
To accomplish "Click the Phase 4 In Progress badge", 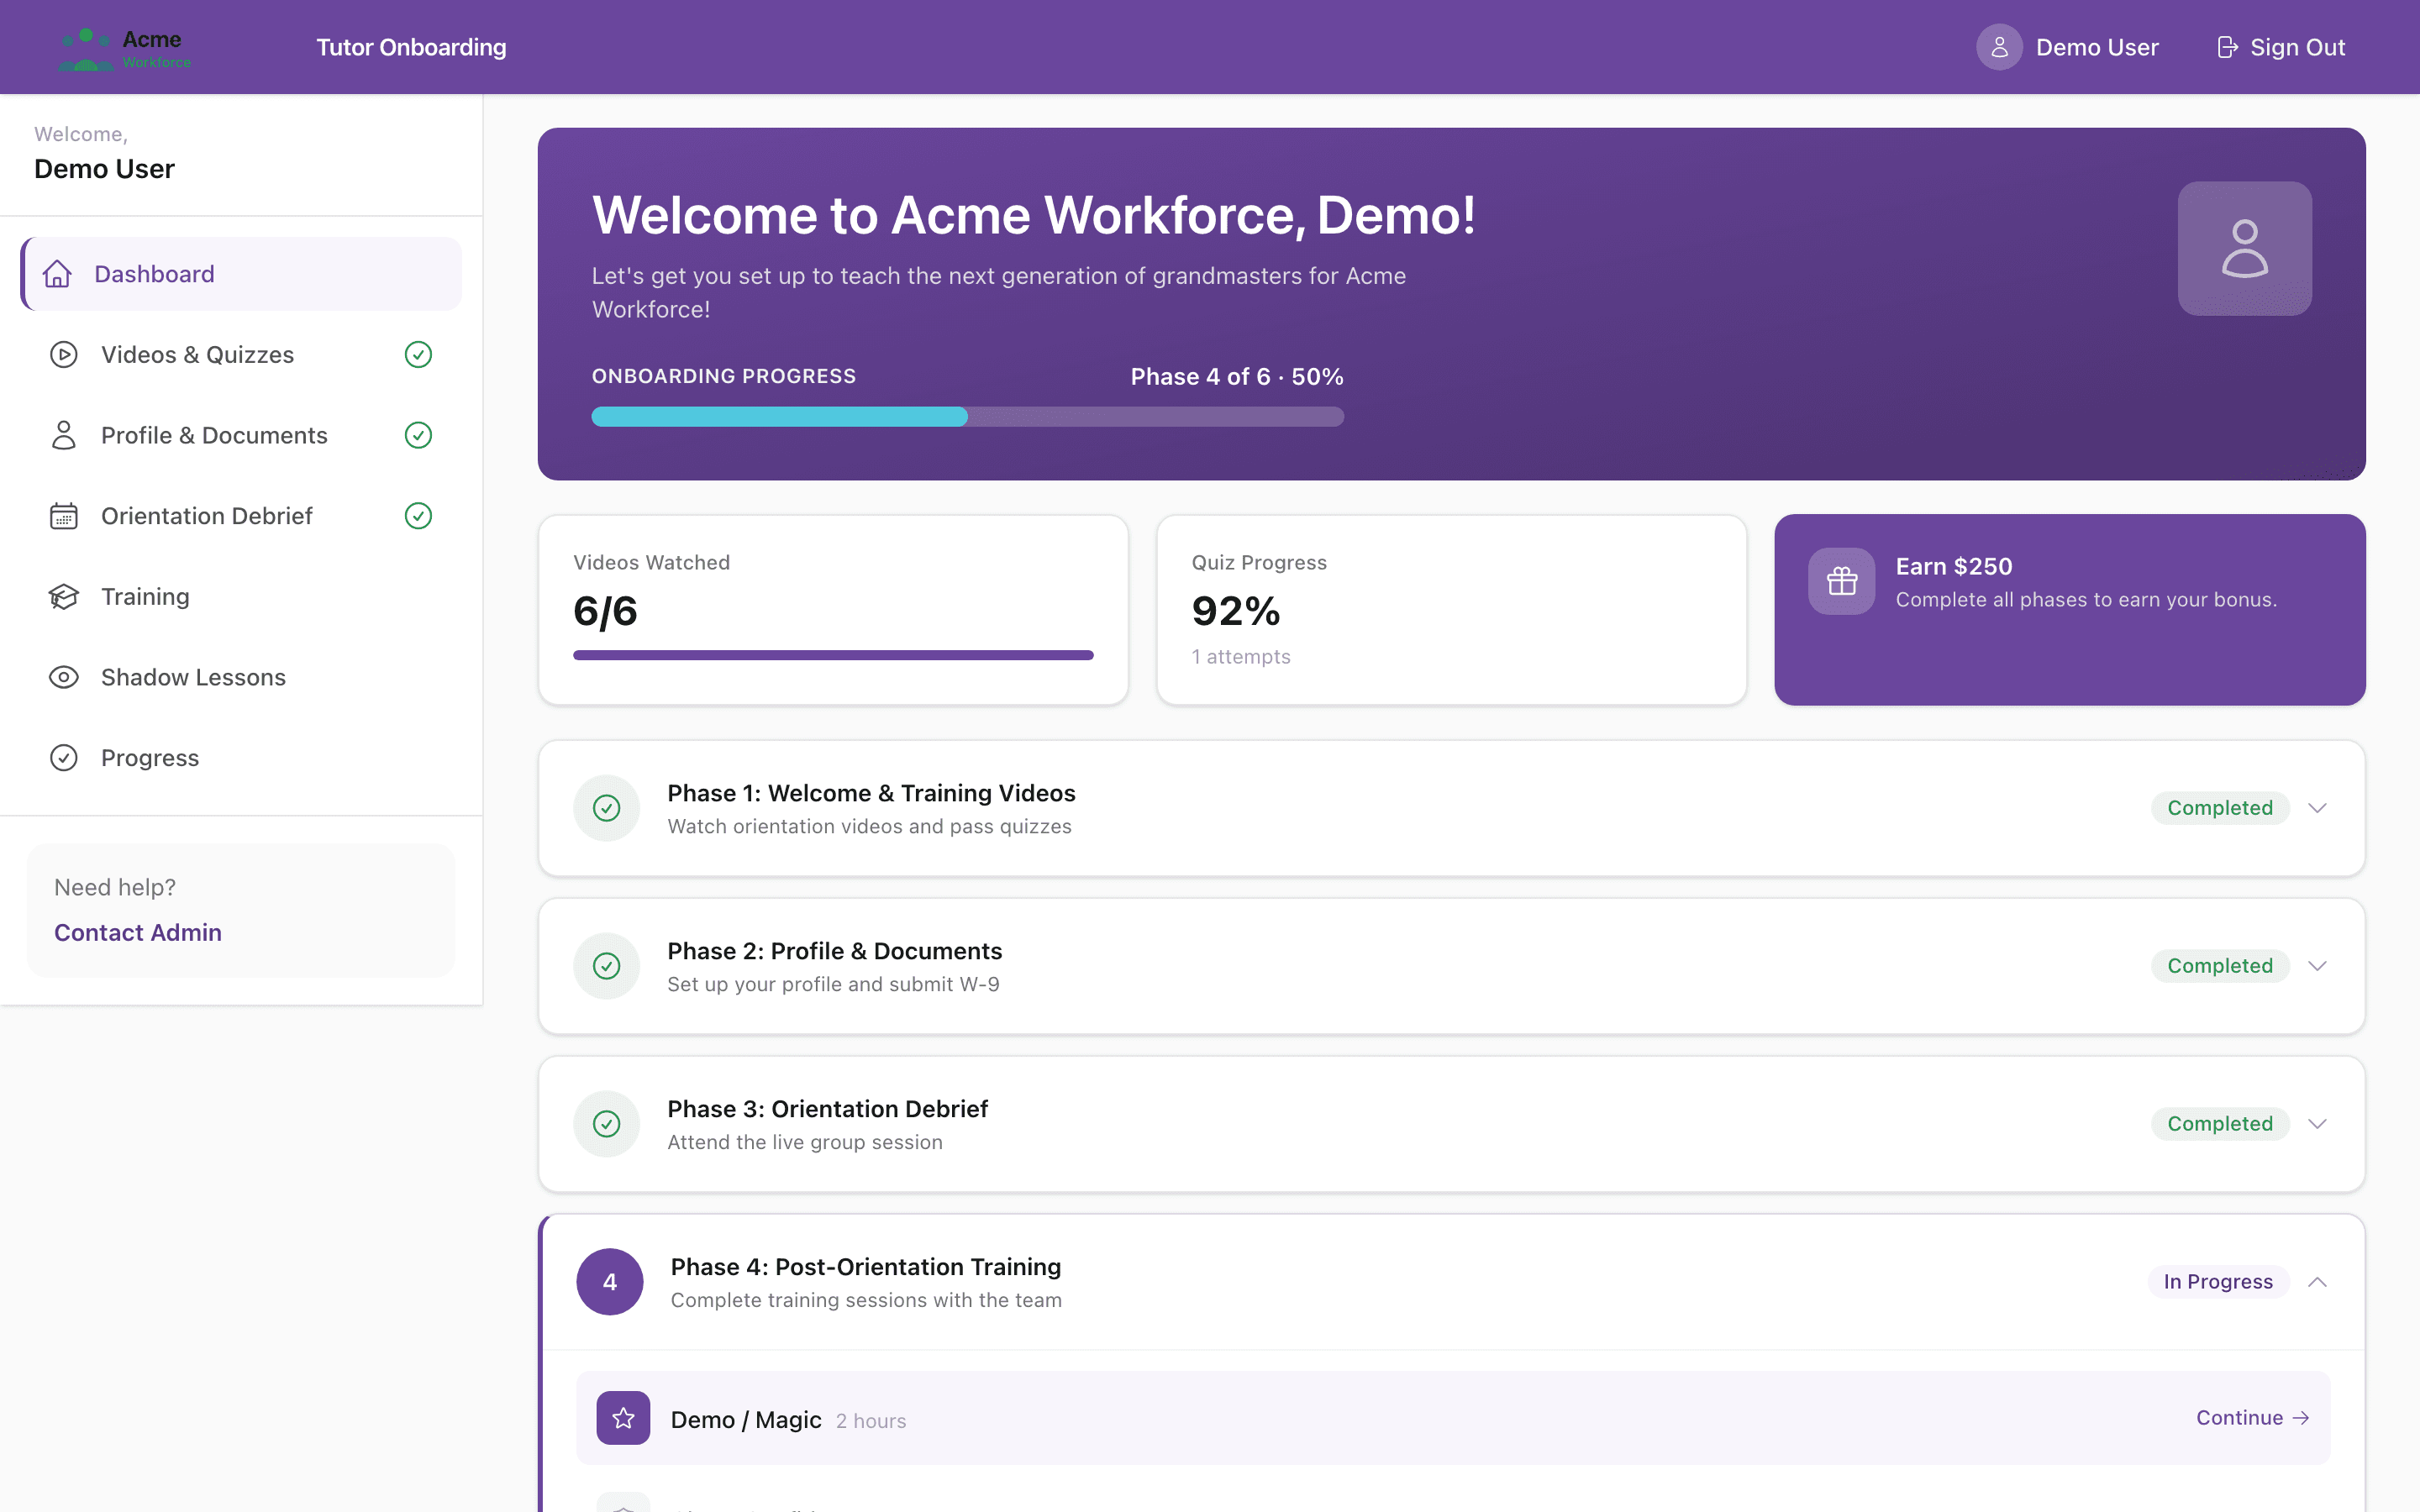I will tap(2218, 1282).
